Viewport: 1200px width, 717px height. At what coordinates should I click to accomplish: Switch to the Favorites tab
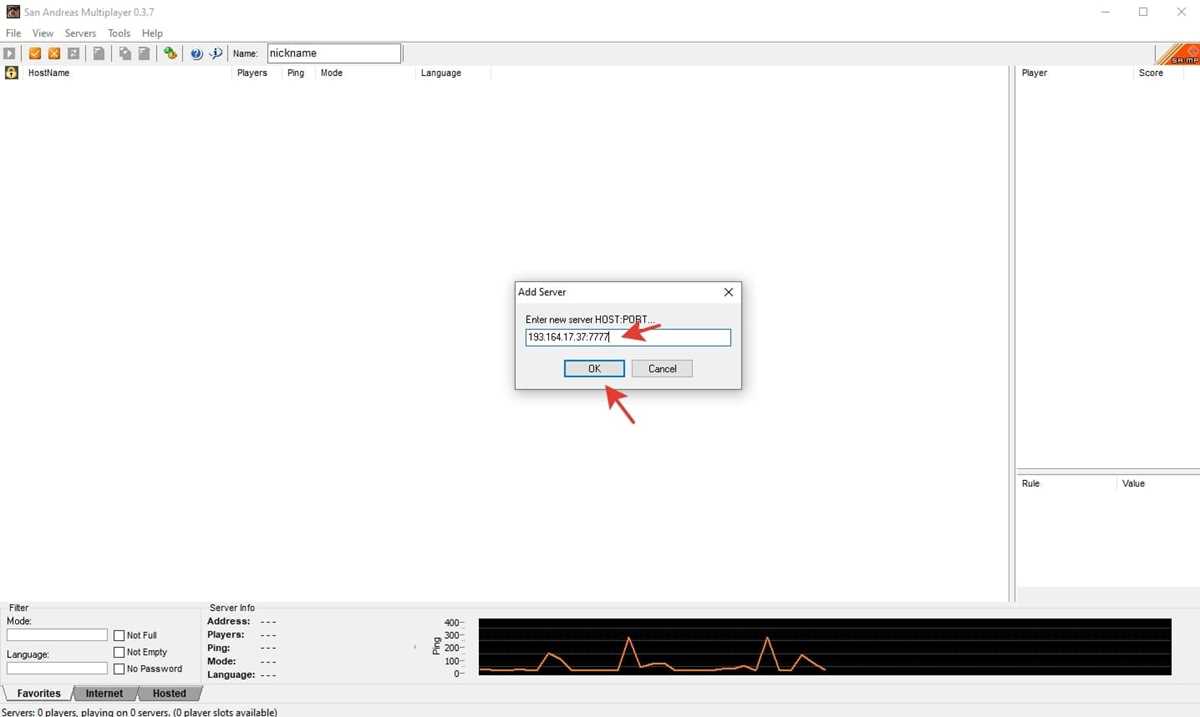click(39, 693)
